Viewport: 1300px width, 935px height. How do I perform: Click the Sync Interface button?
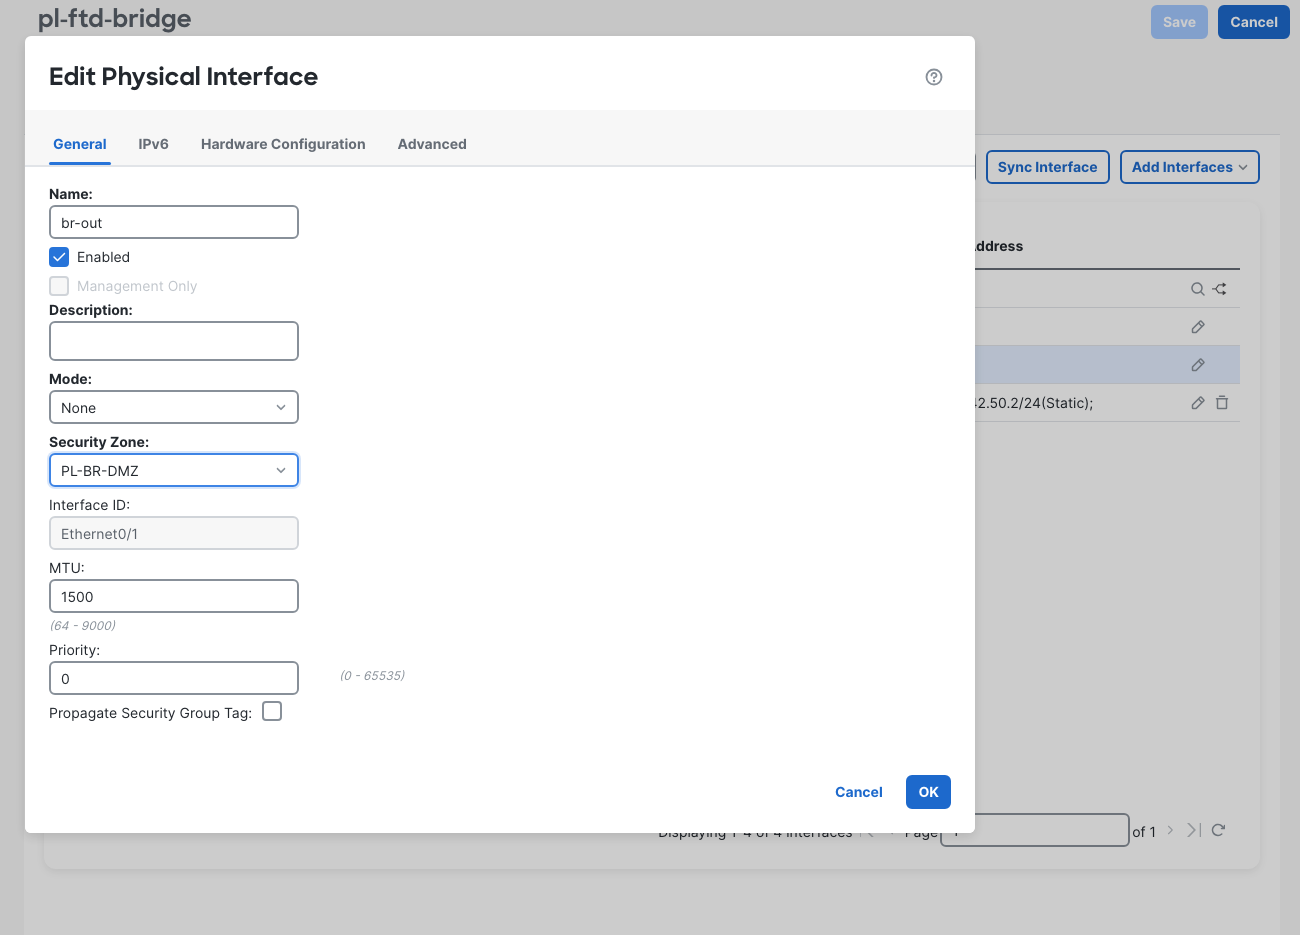pos(1047,167)
